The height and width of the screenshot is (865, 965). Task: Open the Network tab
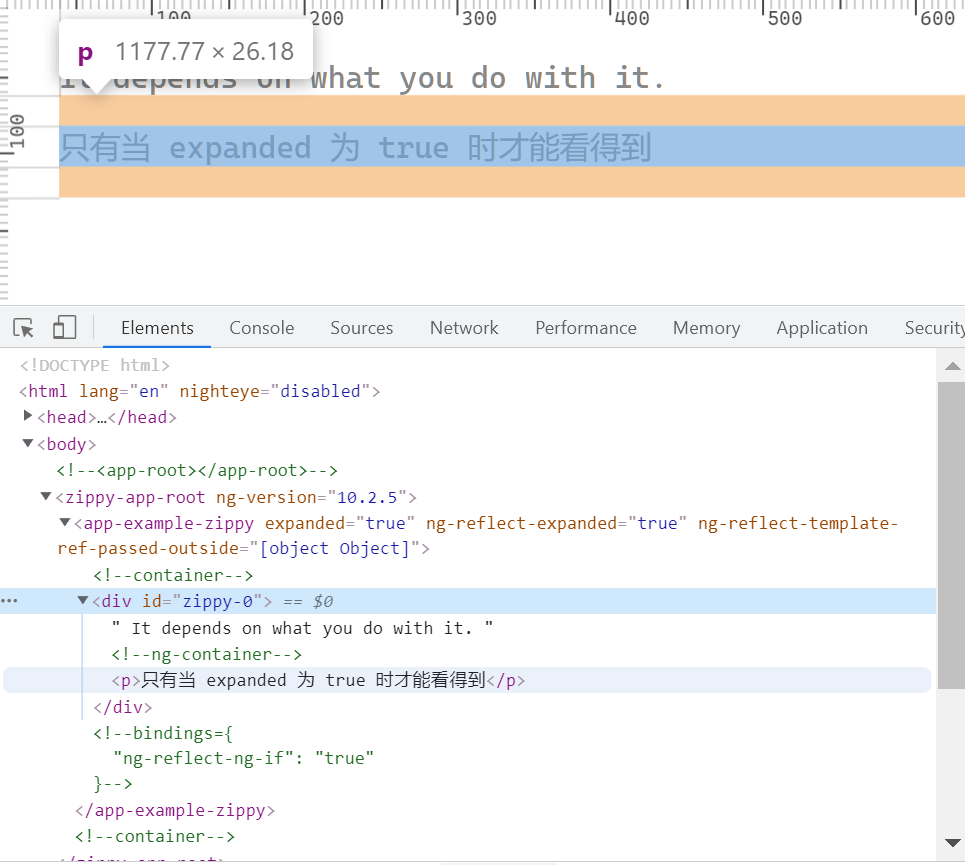click(x=464, y=328)
